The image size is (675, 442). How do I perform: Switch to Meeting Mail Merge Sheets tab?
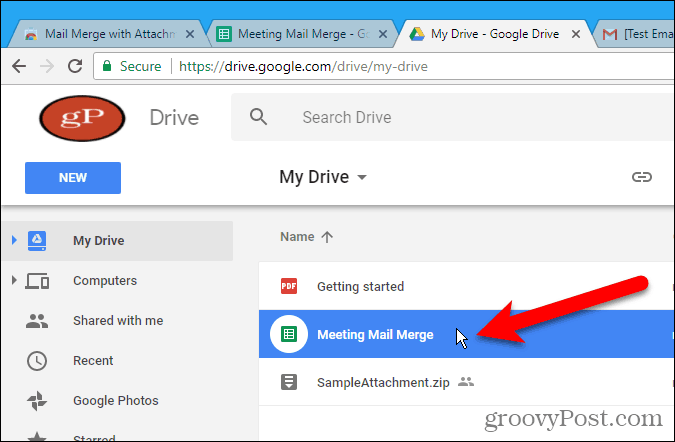coord(303,34)
